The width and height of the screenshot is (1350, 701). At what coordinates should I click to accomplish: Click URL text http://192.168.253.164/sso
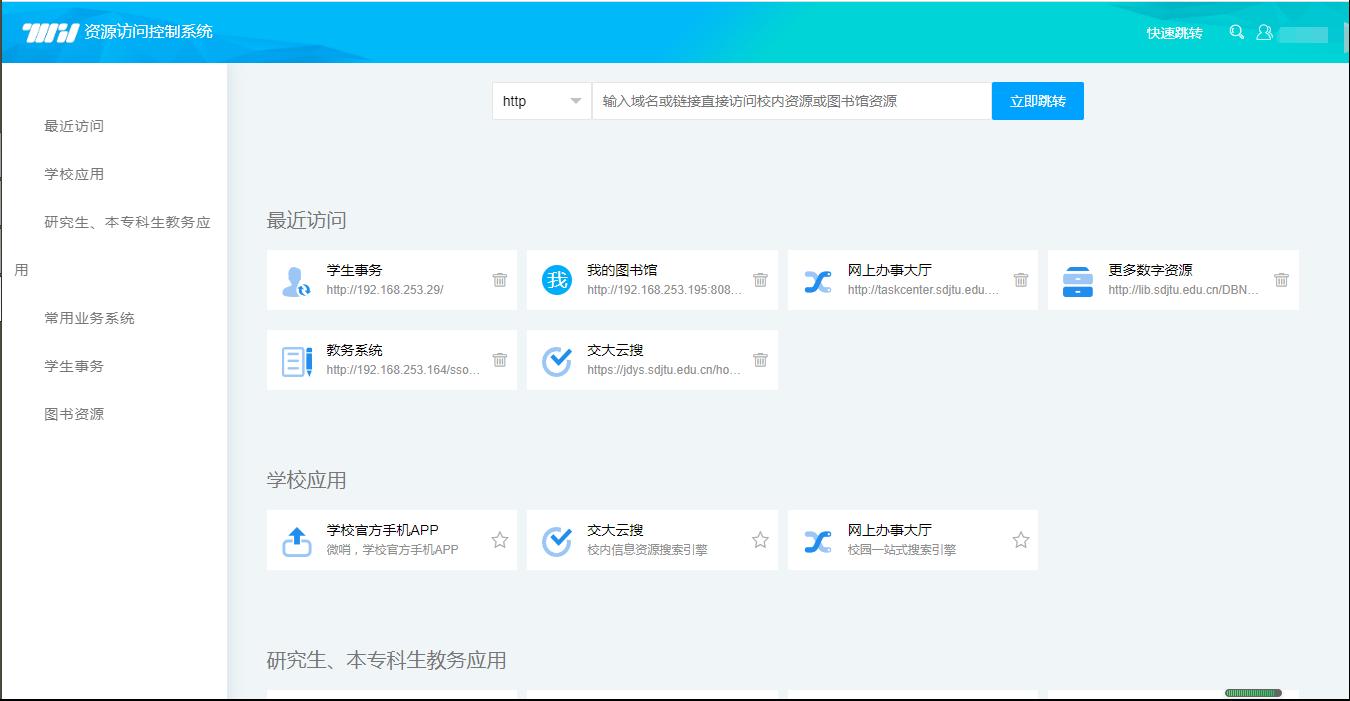(404, 370)
